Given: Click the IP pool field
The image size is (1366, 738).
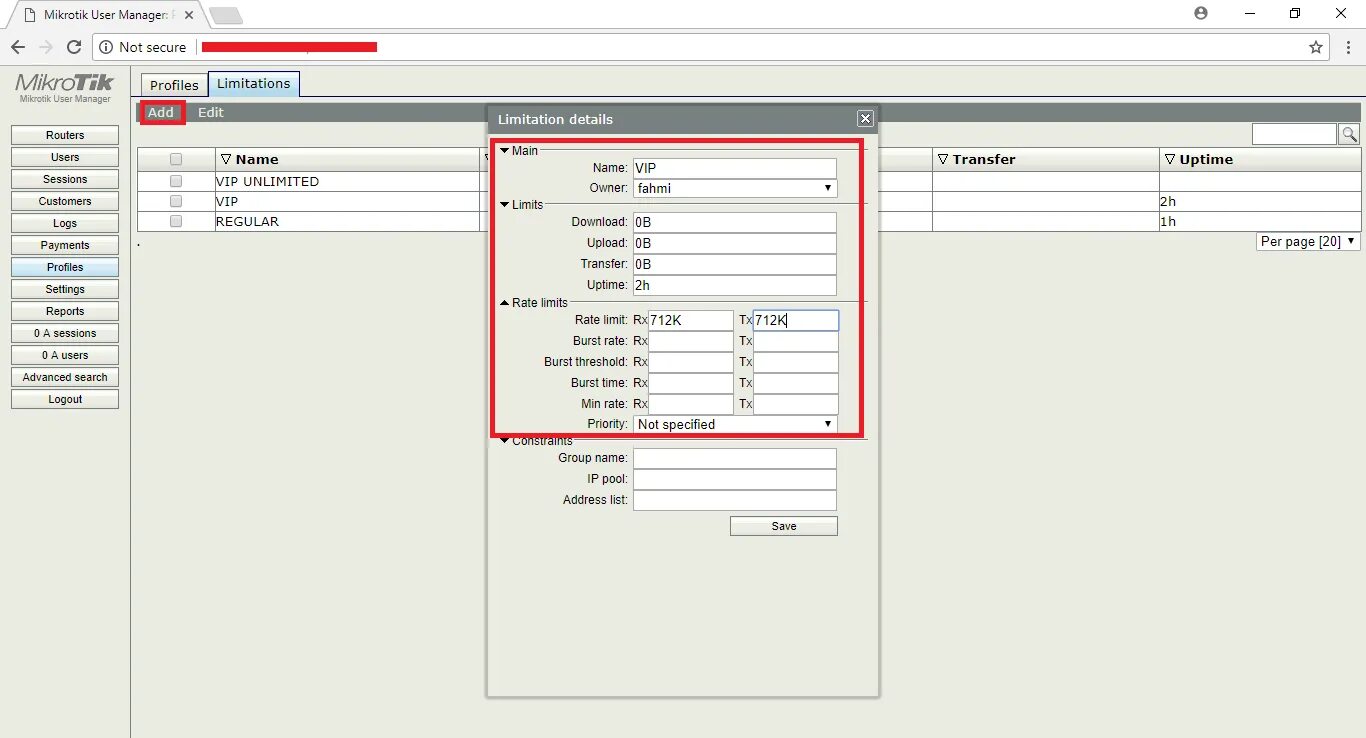Looking at the screenshot, I should tap(735, 479).
